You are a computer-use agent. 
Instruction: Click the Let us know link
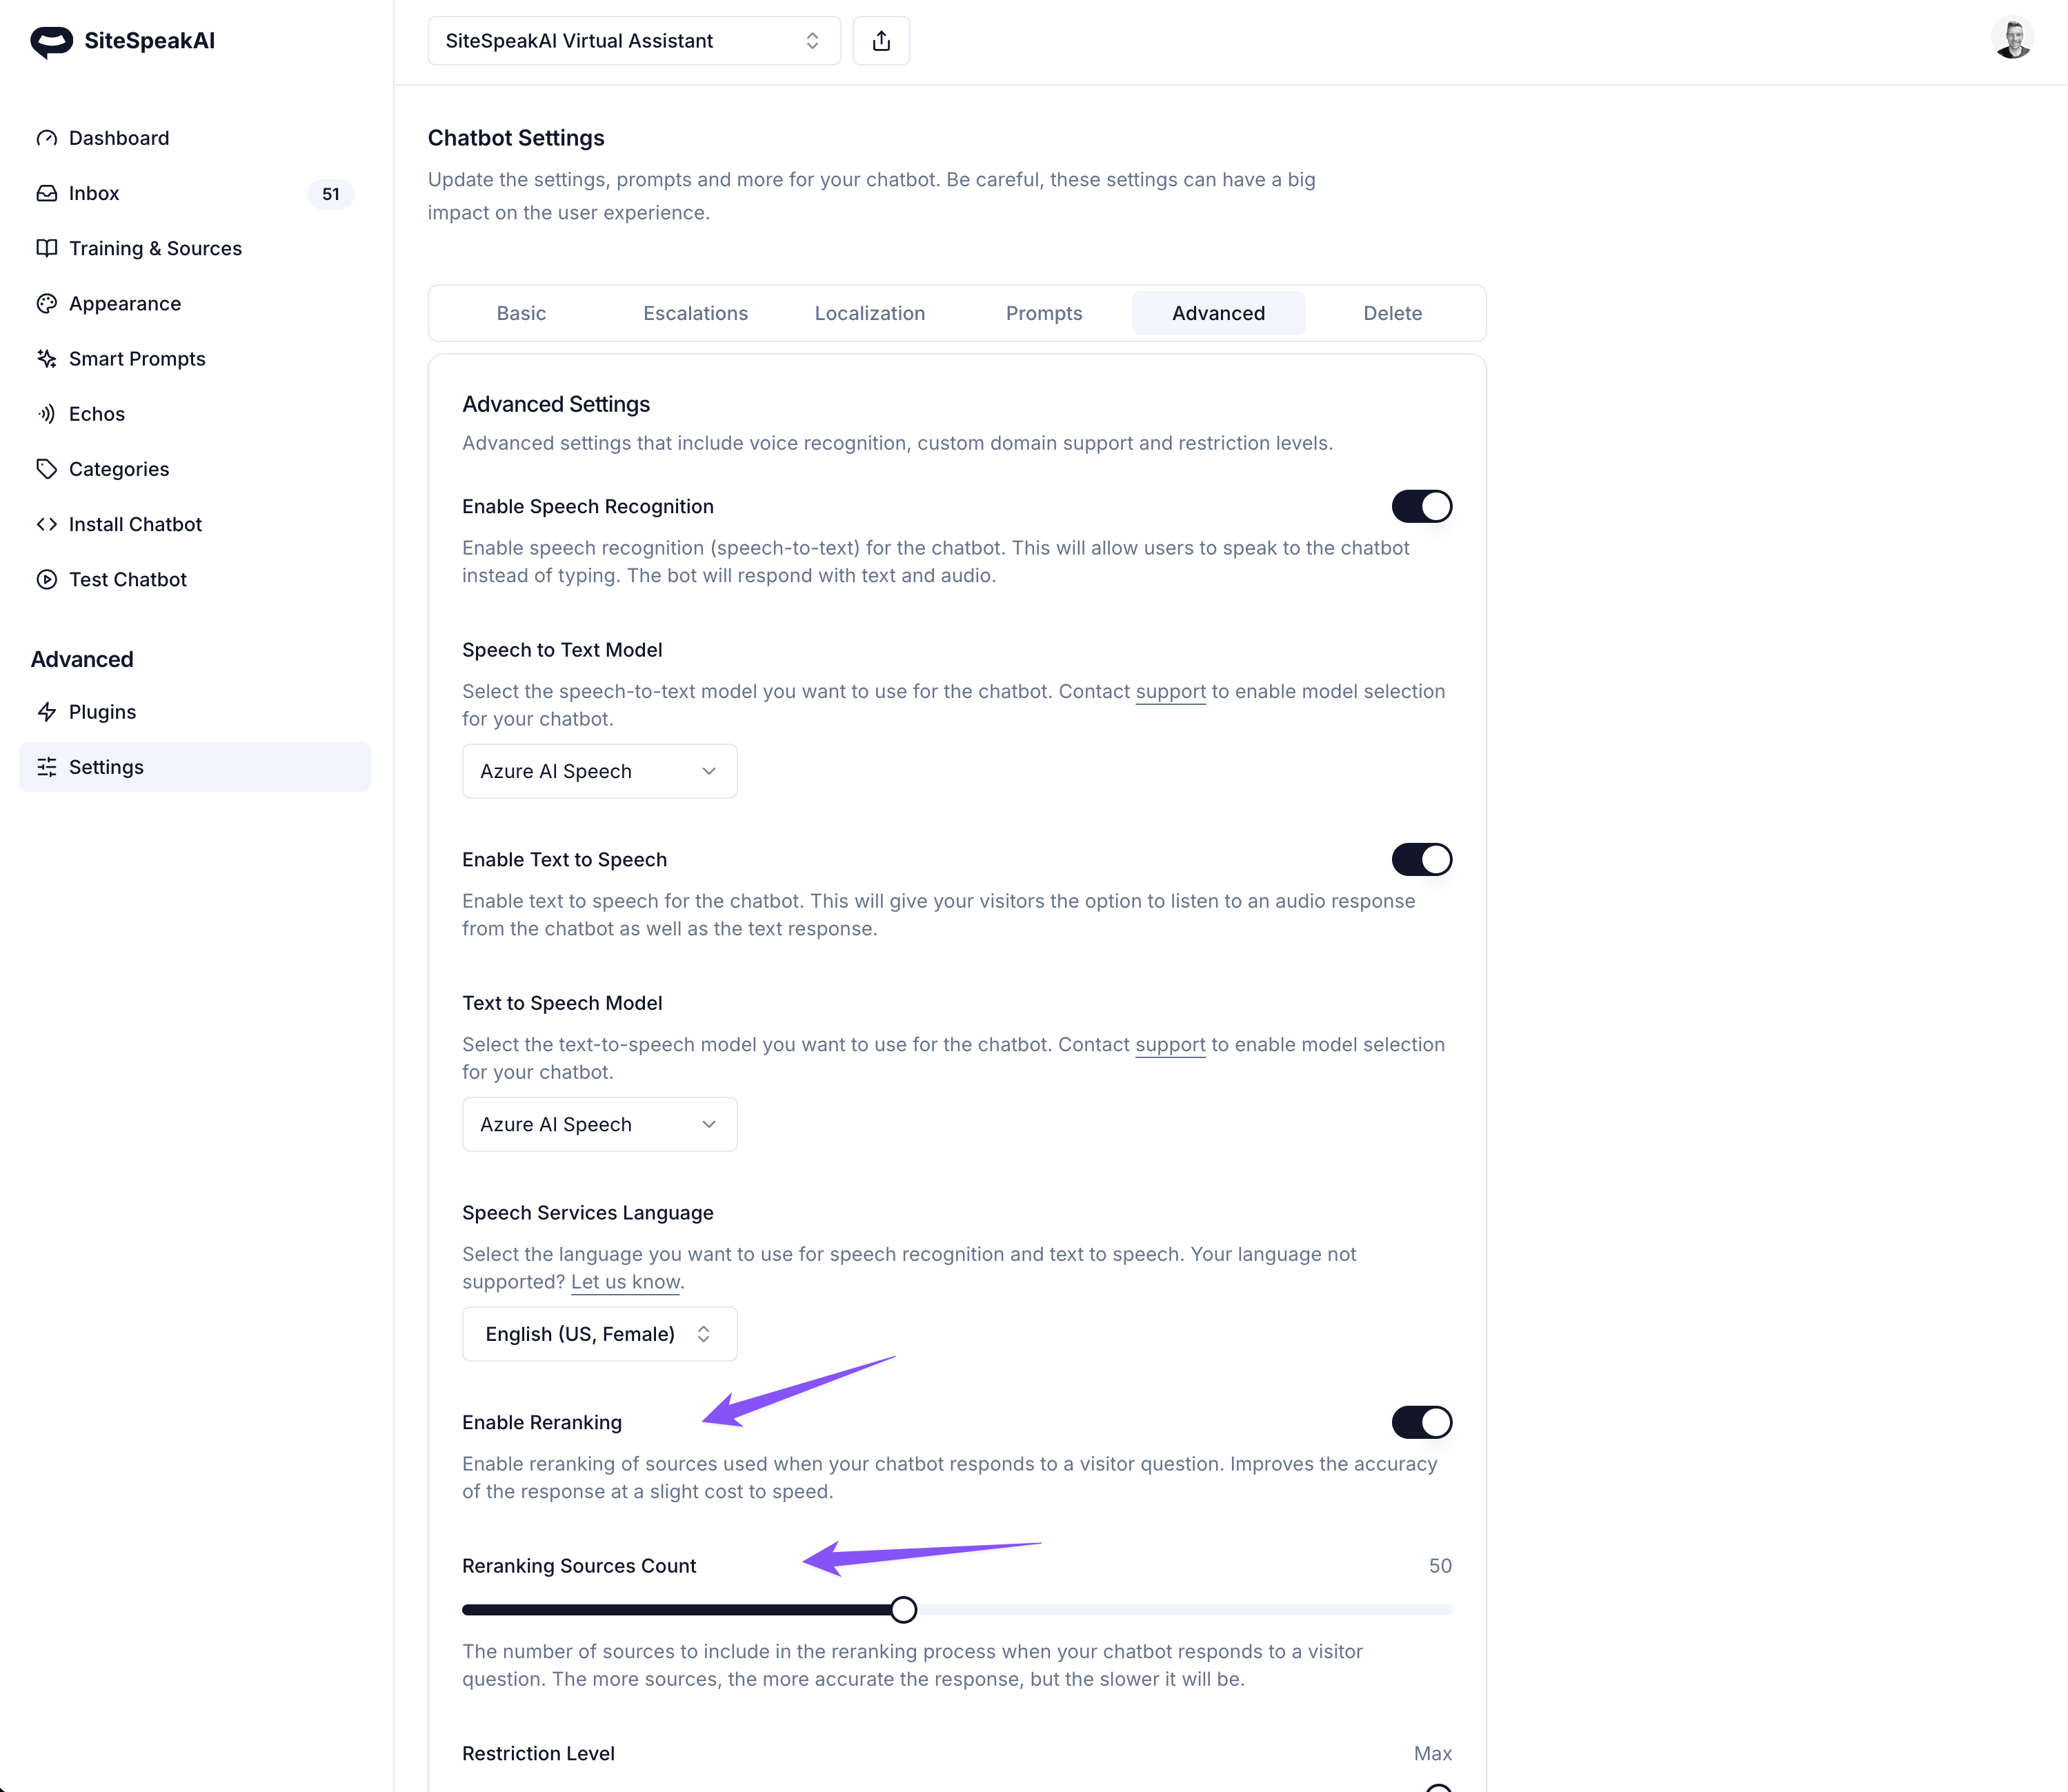(625, 1281)
